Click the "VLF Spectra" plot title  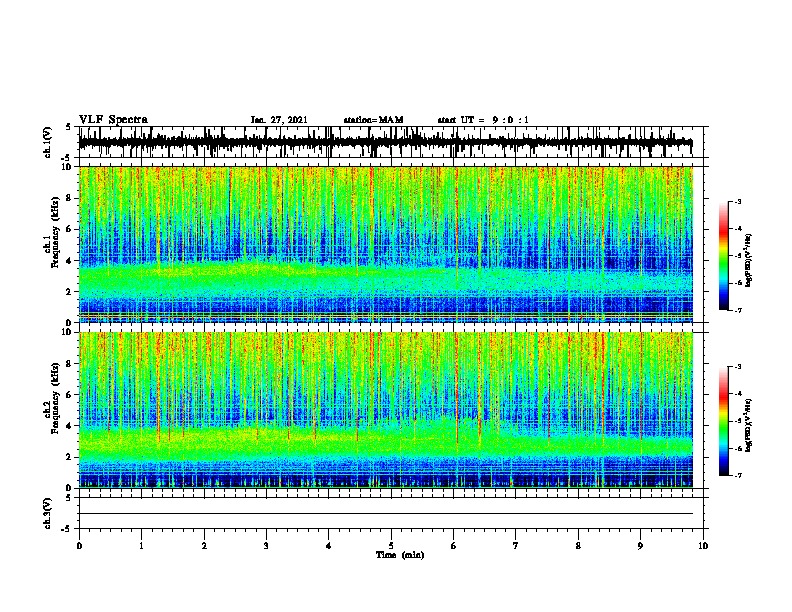point(113,120)
